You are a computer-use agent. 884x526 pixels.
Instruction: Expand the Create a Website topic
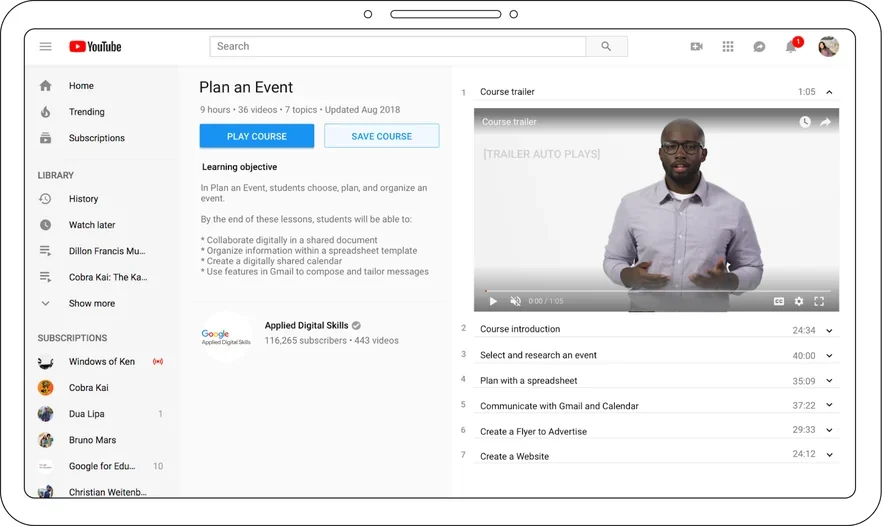(829, 454)
